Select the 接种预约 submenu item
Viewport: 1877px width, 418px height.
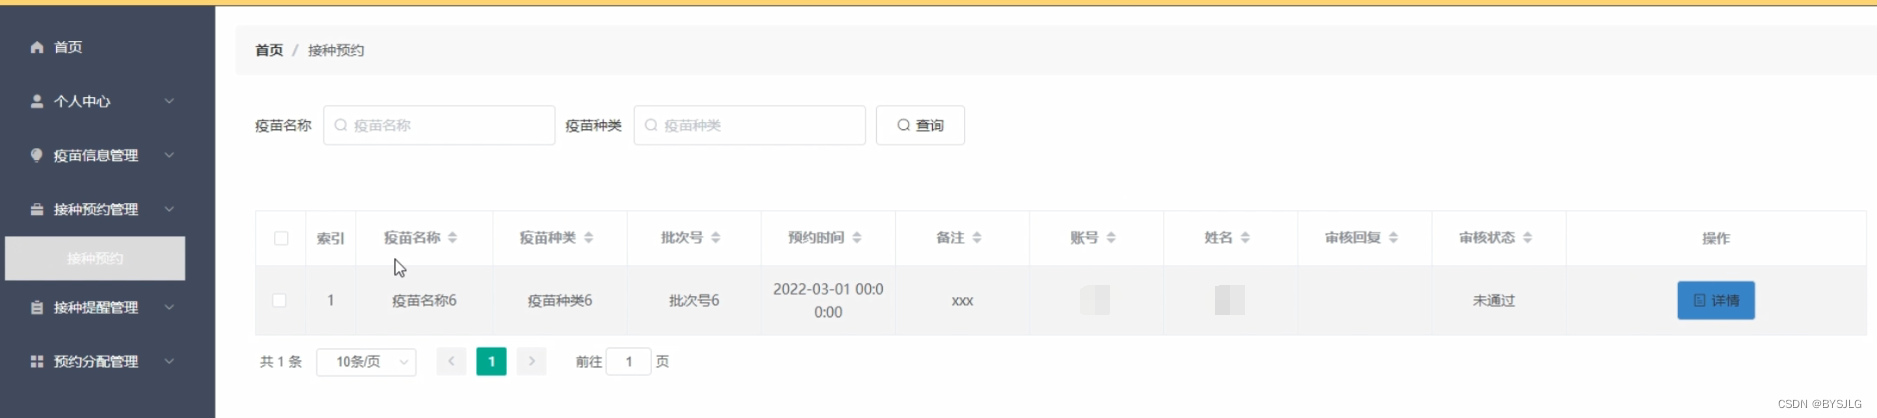[x=95, y=258]
